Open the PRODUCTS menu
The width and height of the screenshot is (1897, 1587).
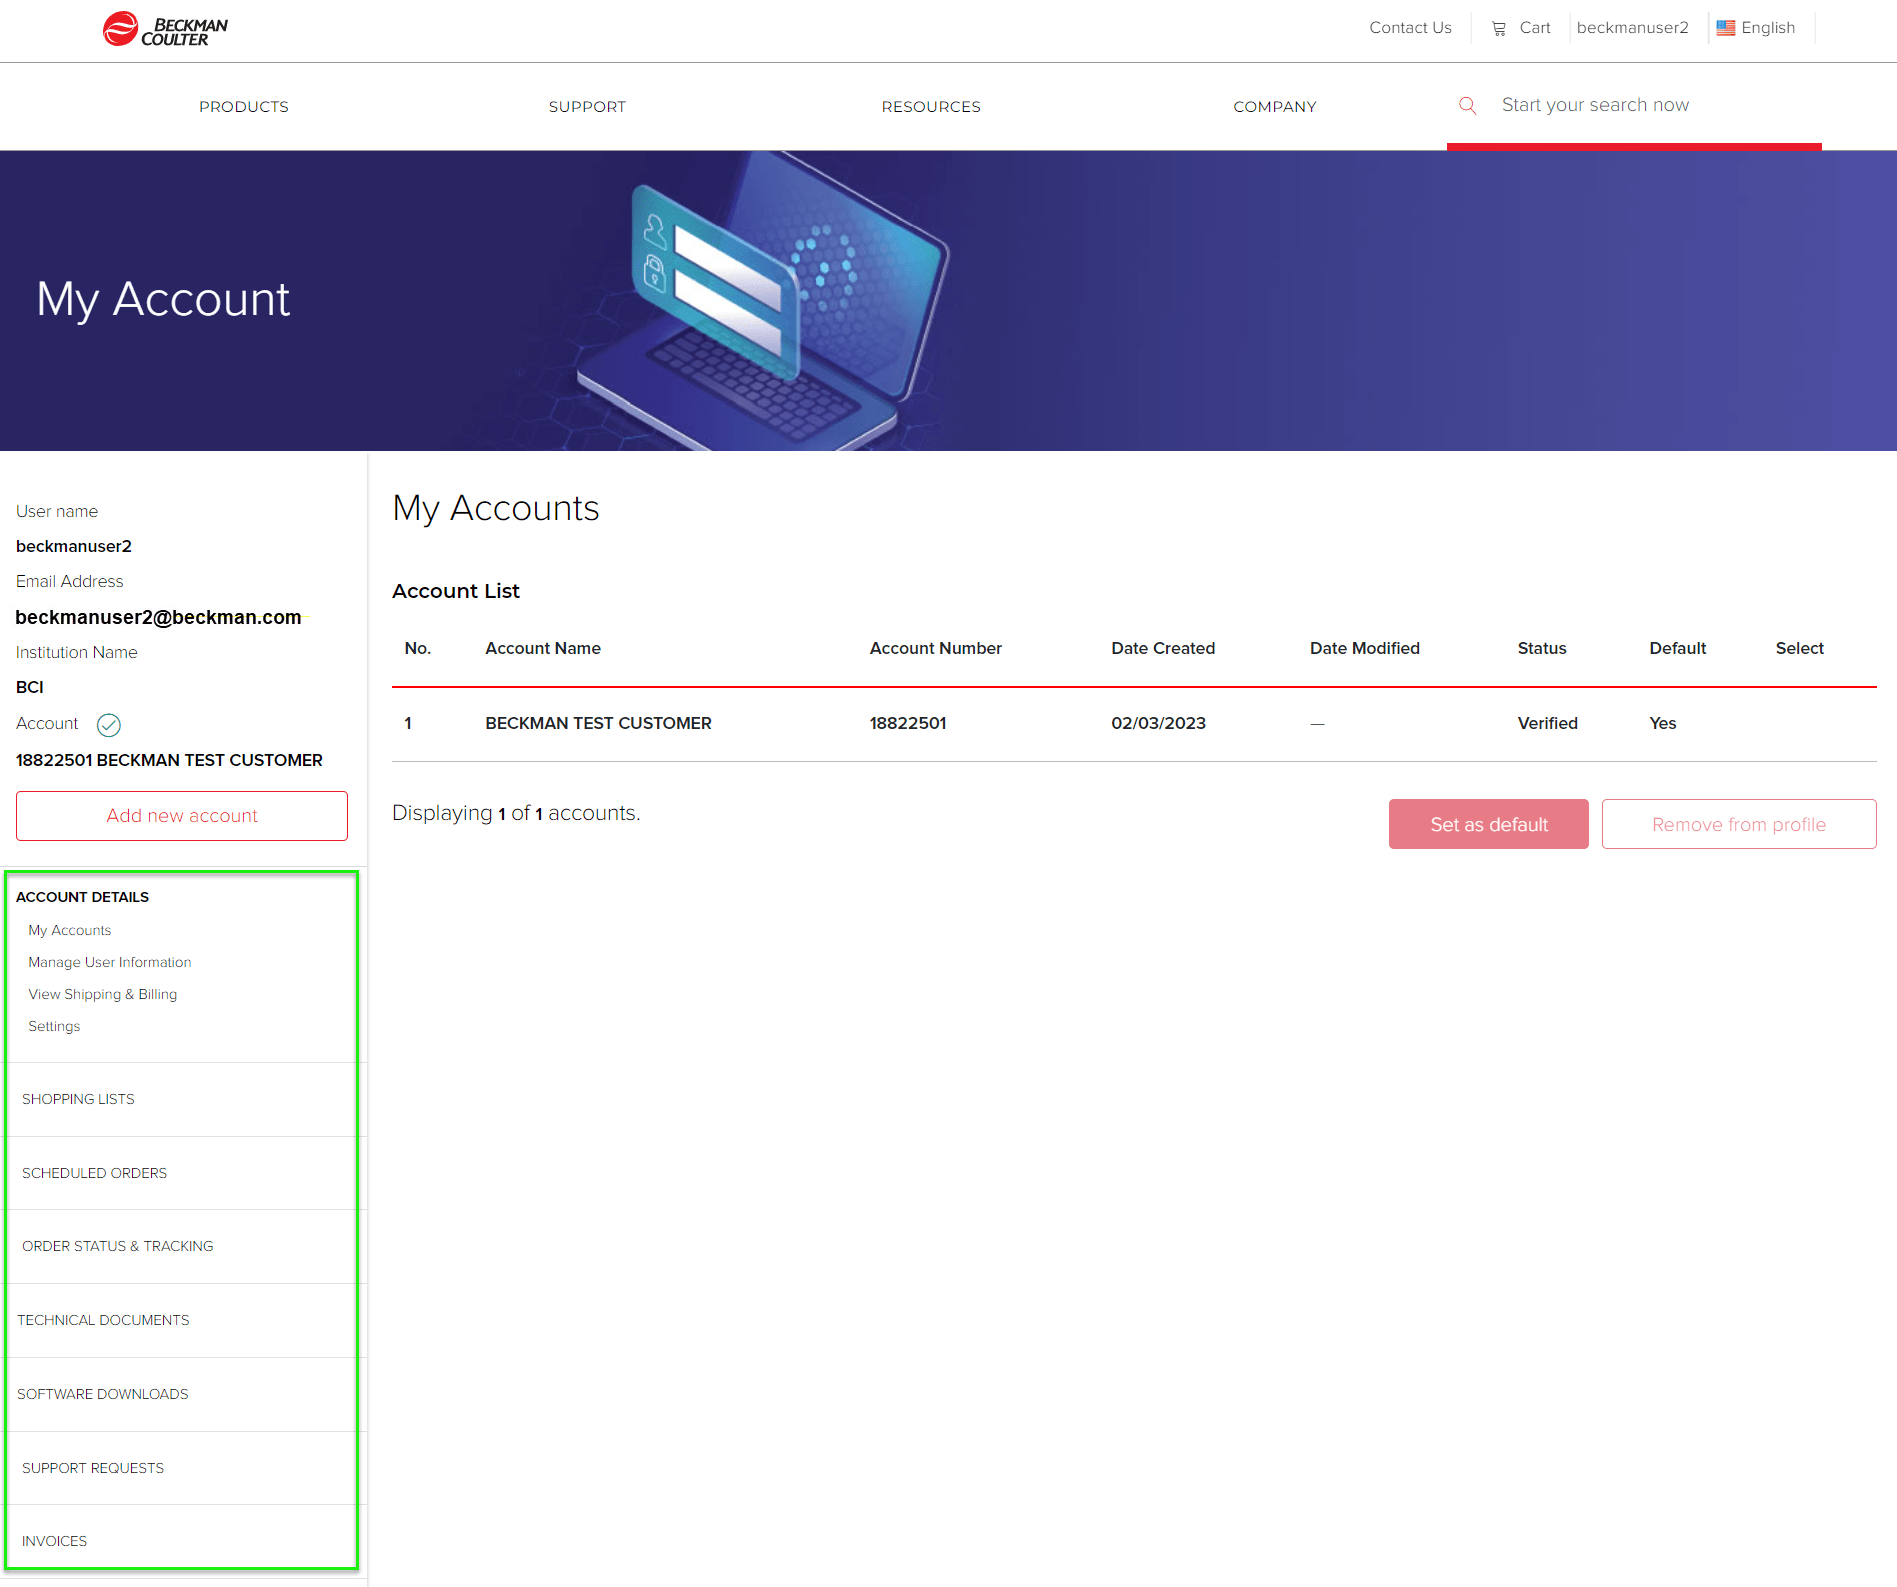coord(243,106)
